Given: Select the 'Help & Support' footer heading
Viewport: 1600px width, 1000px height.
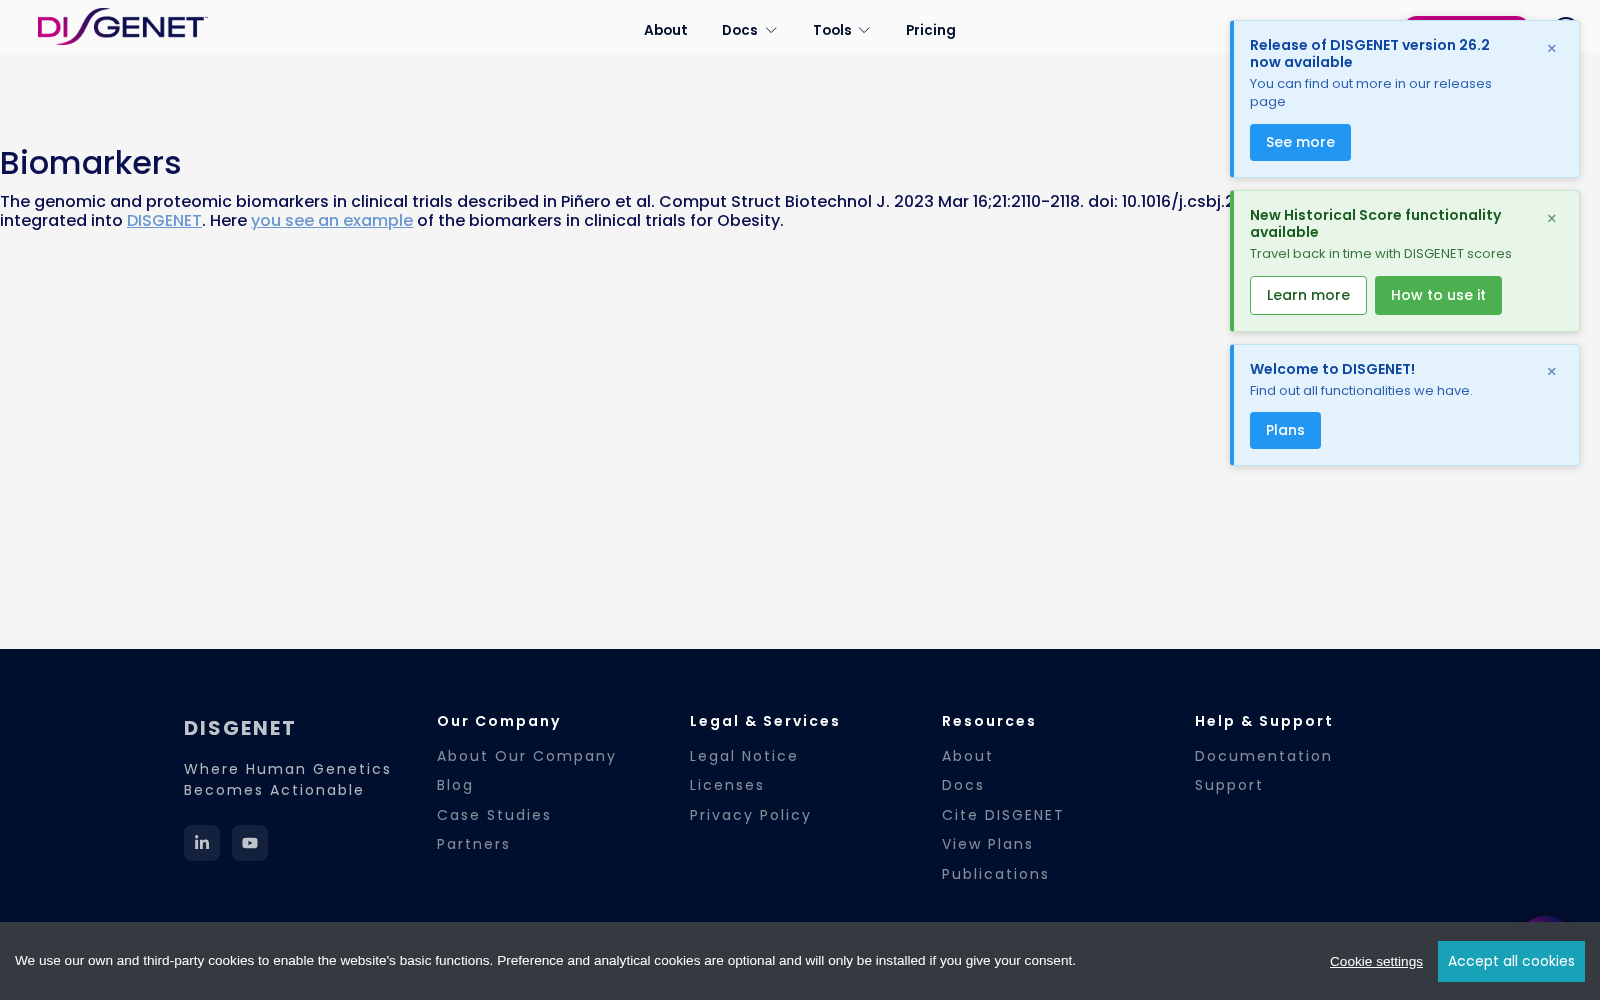Looking at the screenshot, I should 1264,721.
